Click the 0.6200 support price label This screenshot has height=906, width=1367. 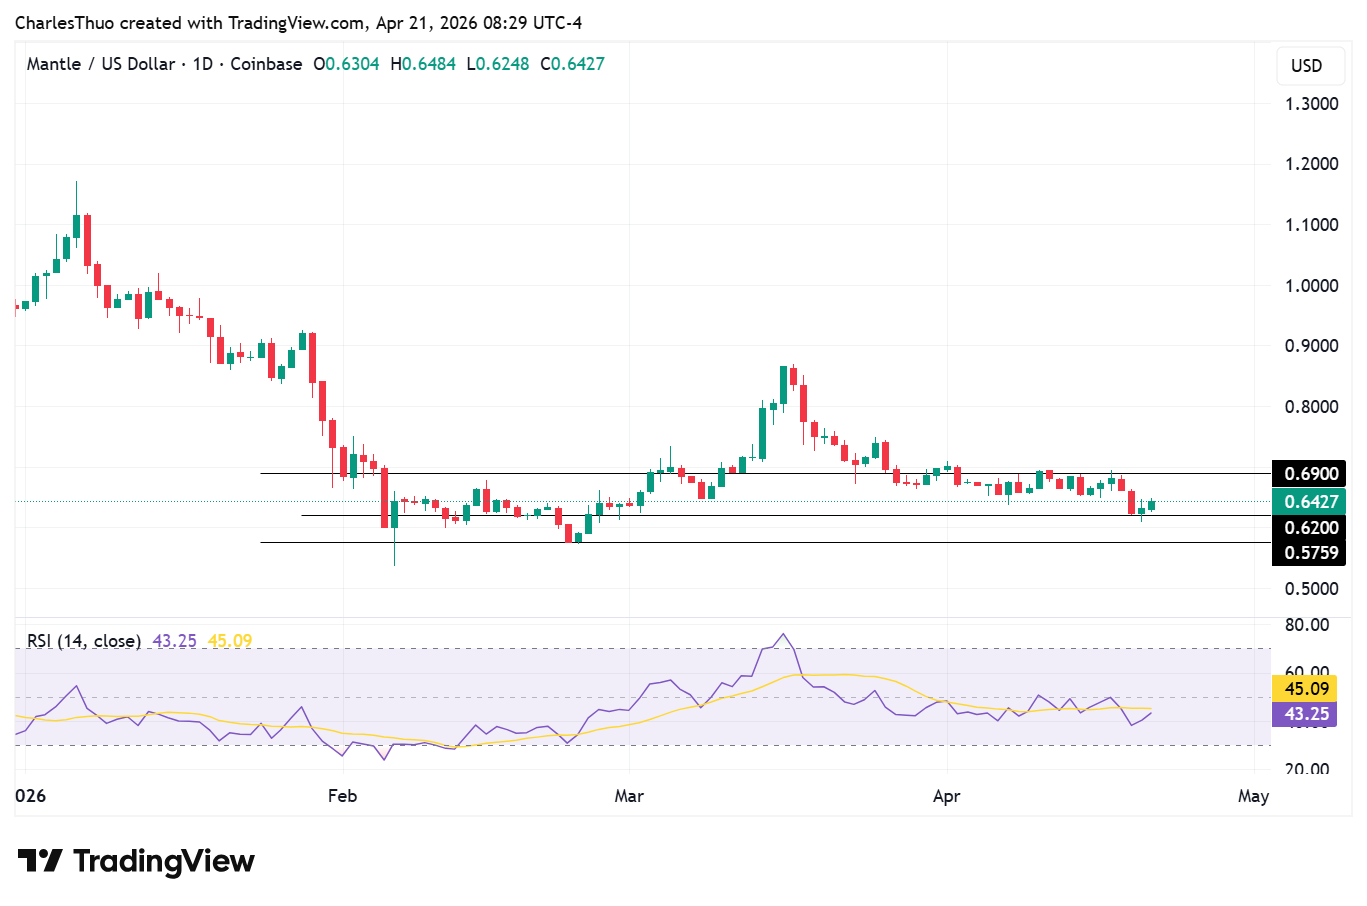click(1309, 527)
